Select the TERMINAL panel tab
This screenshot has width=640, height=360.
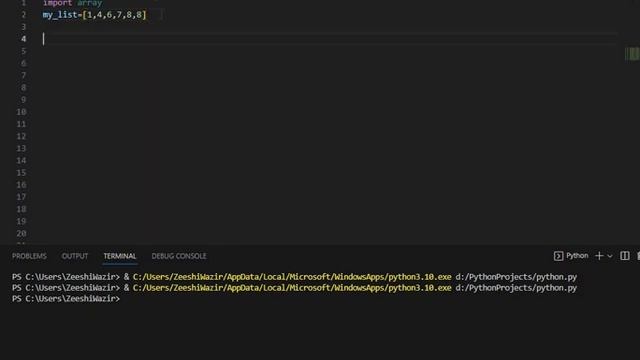pos(120,256)
